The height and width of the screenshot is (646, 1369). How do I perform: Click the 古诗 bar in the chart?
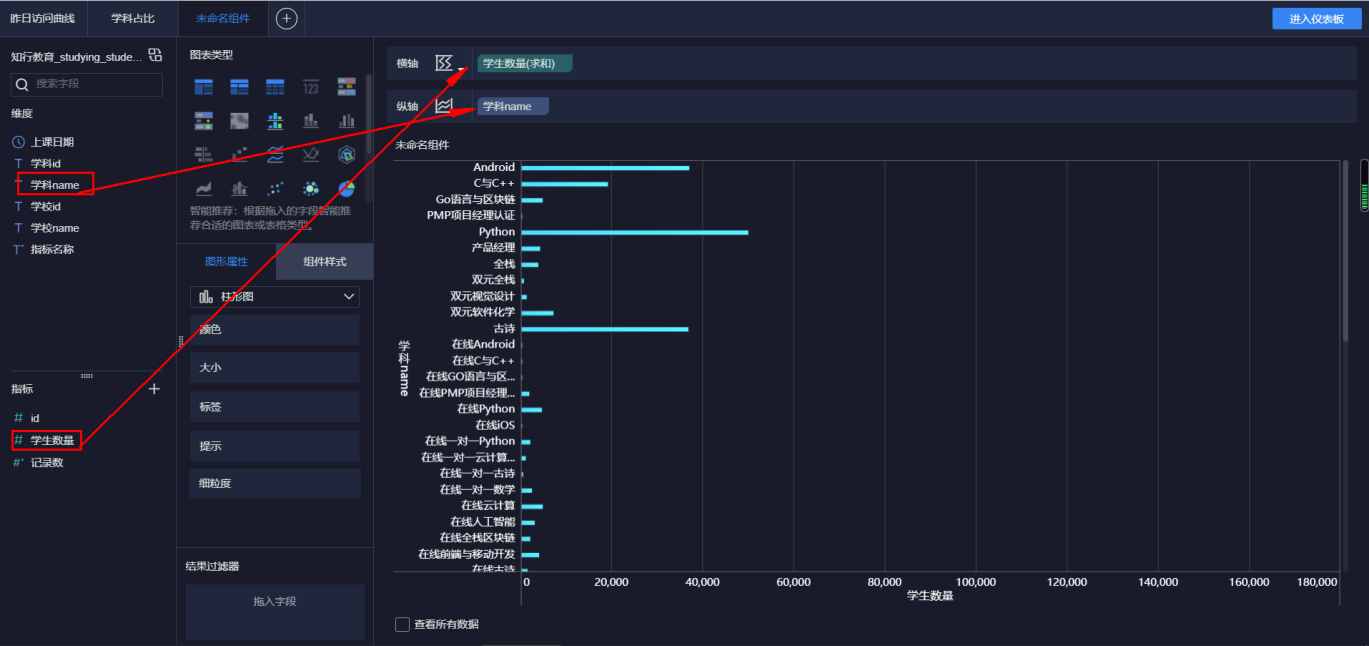pos(605,329)
